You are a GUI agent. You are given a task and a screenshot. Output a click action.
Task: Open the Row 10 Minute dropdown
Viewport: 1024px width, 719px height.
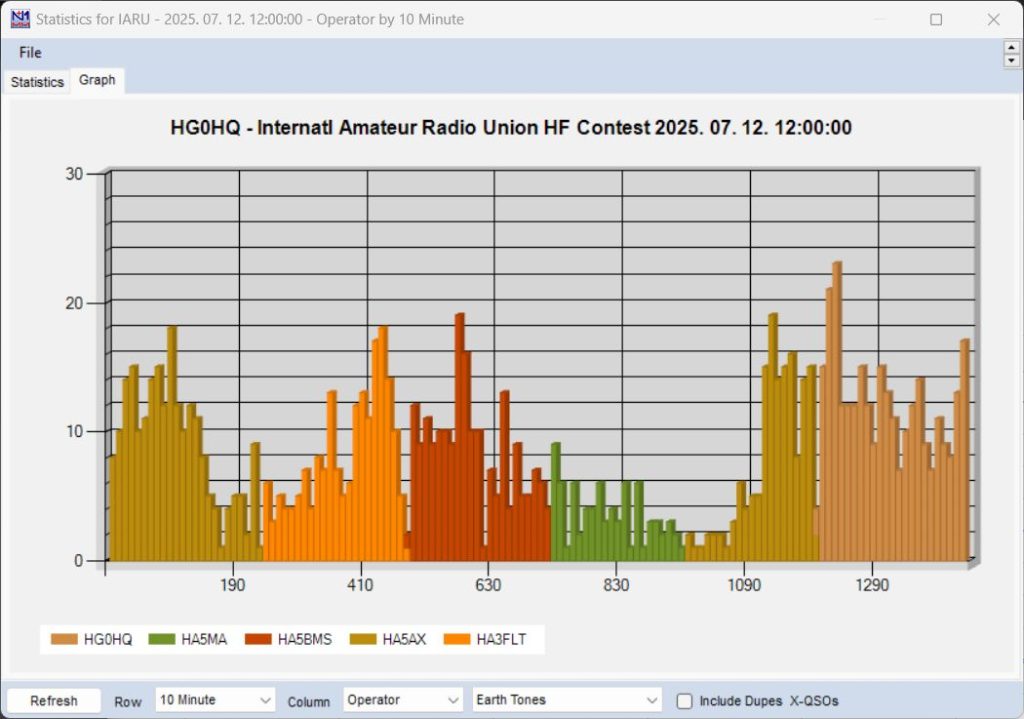(215, 700)
